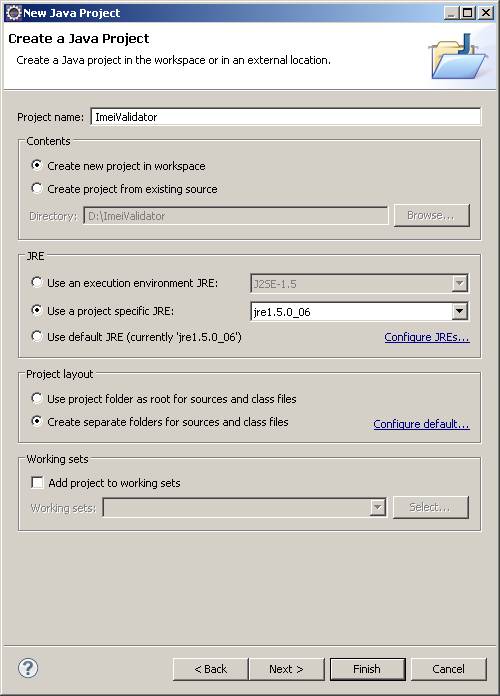The width and height of the screenshot is (500, 696).
Task: Click the Eclipse icon in title bar
Action: tap(13, 13)
